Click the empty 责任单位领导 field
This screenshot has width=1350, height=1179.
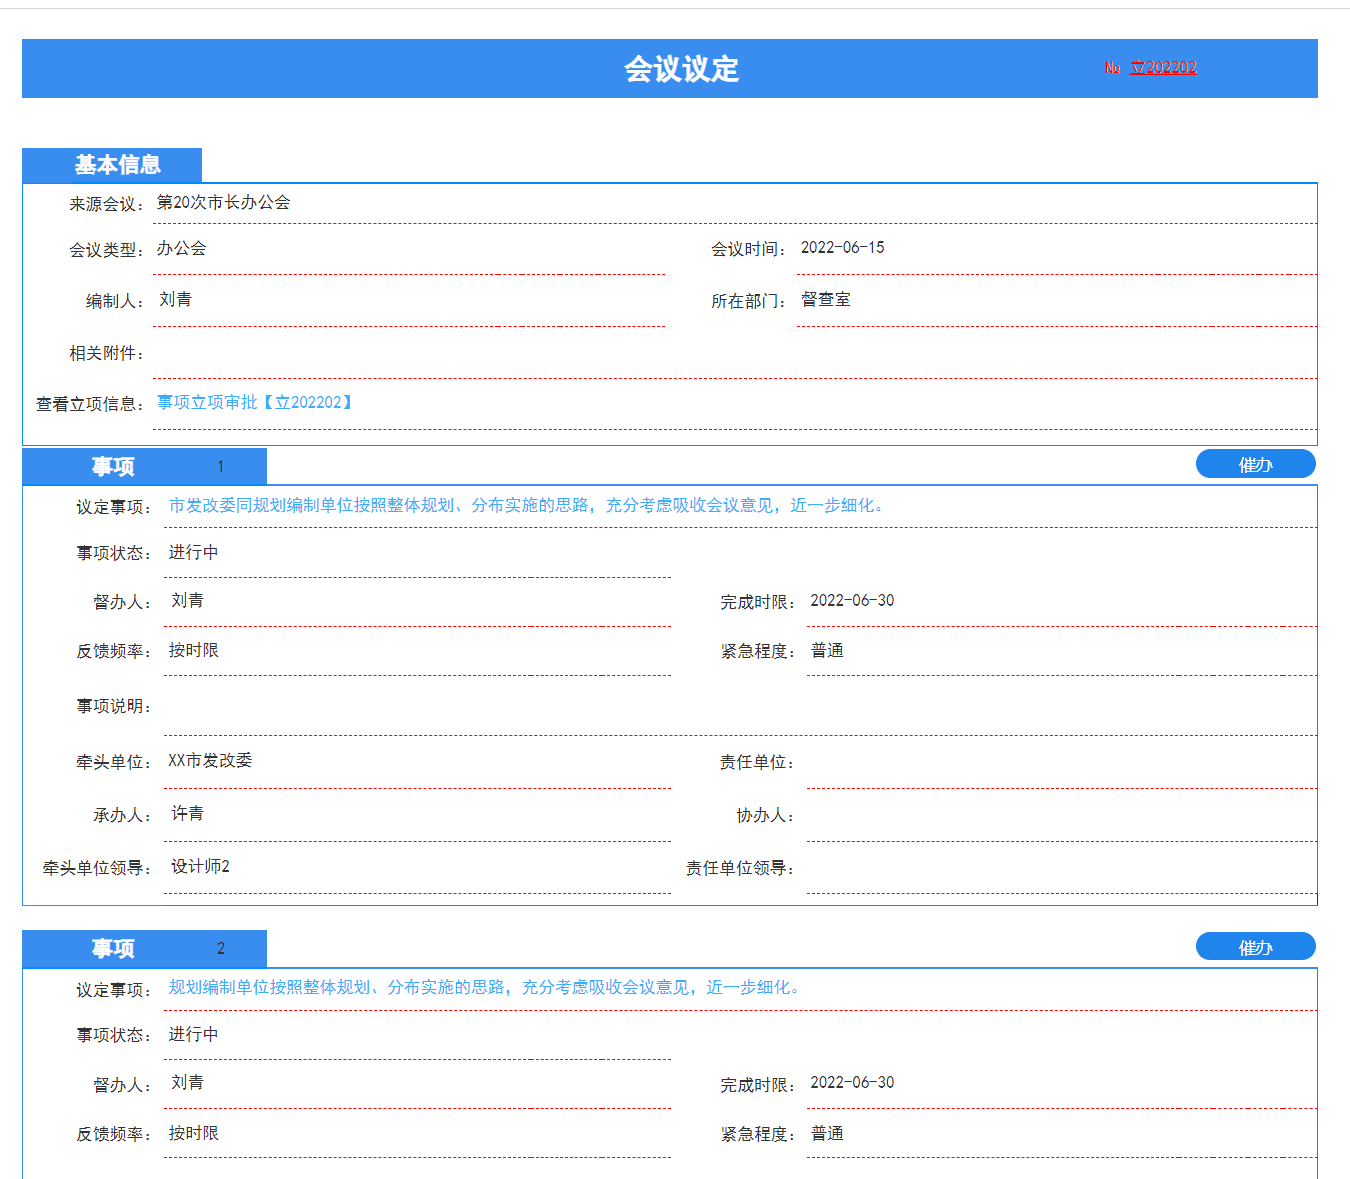point(1062,869)
